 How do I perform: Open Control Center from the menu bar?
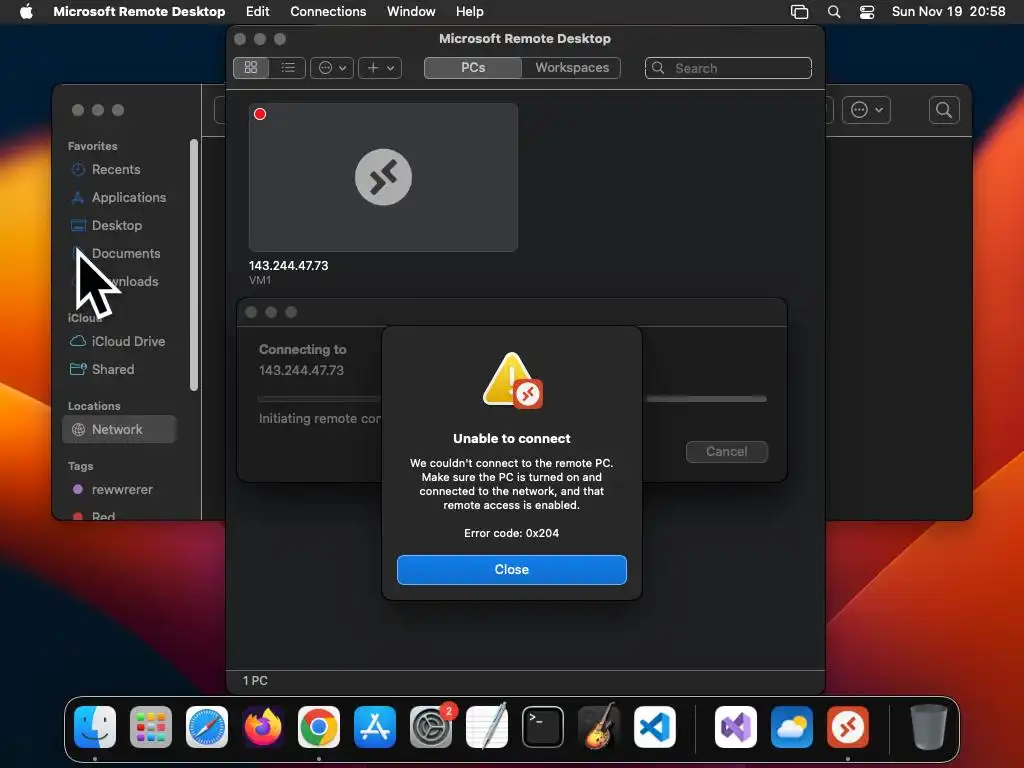point(867,12)
